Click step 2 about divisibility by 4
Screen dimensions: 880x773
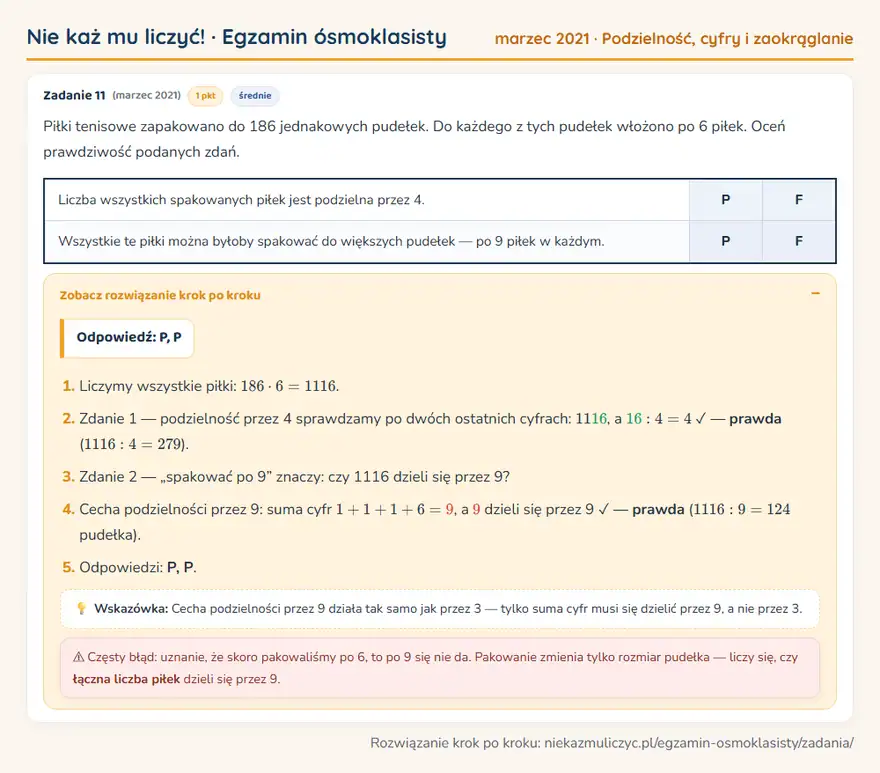coord(430,431)
